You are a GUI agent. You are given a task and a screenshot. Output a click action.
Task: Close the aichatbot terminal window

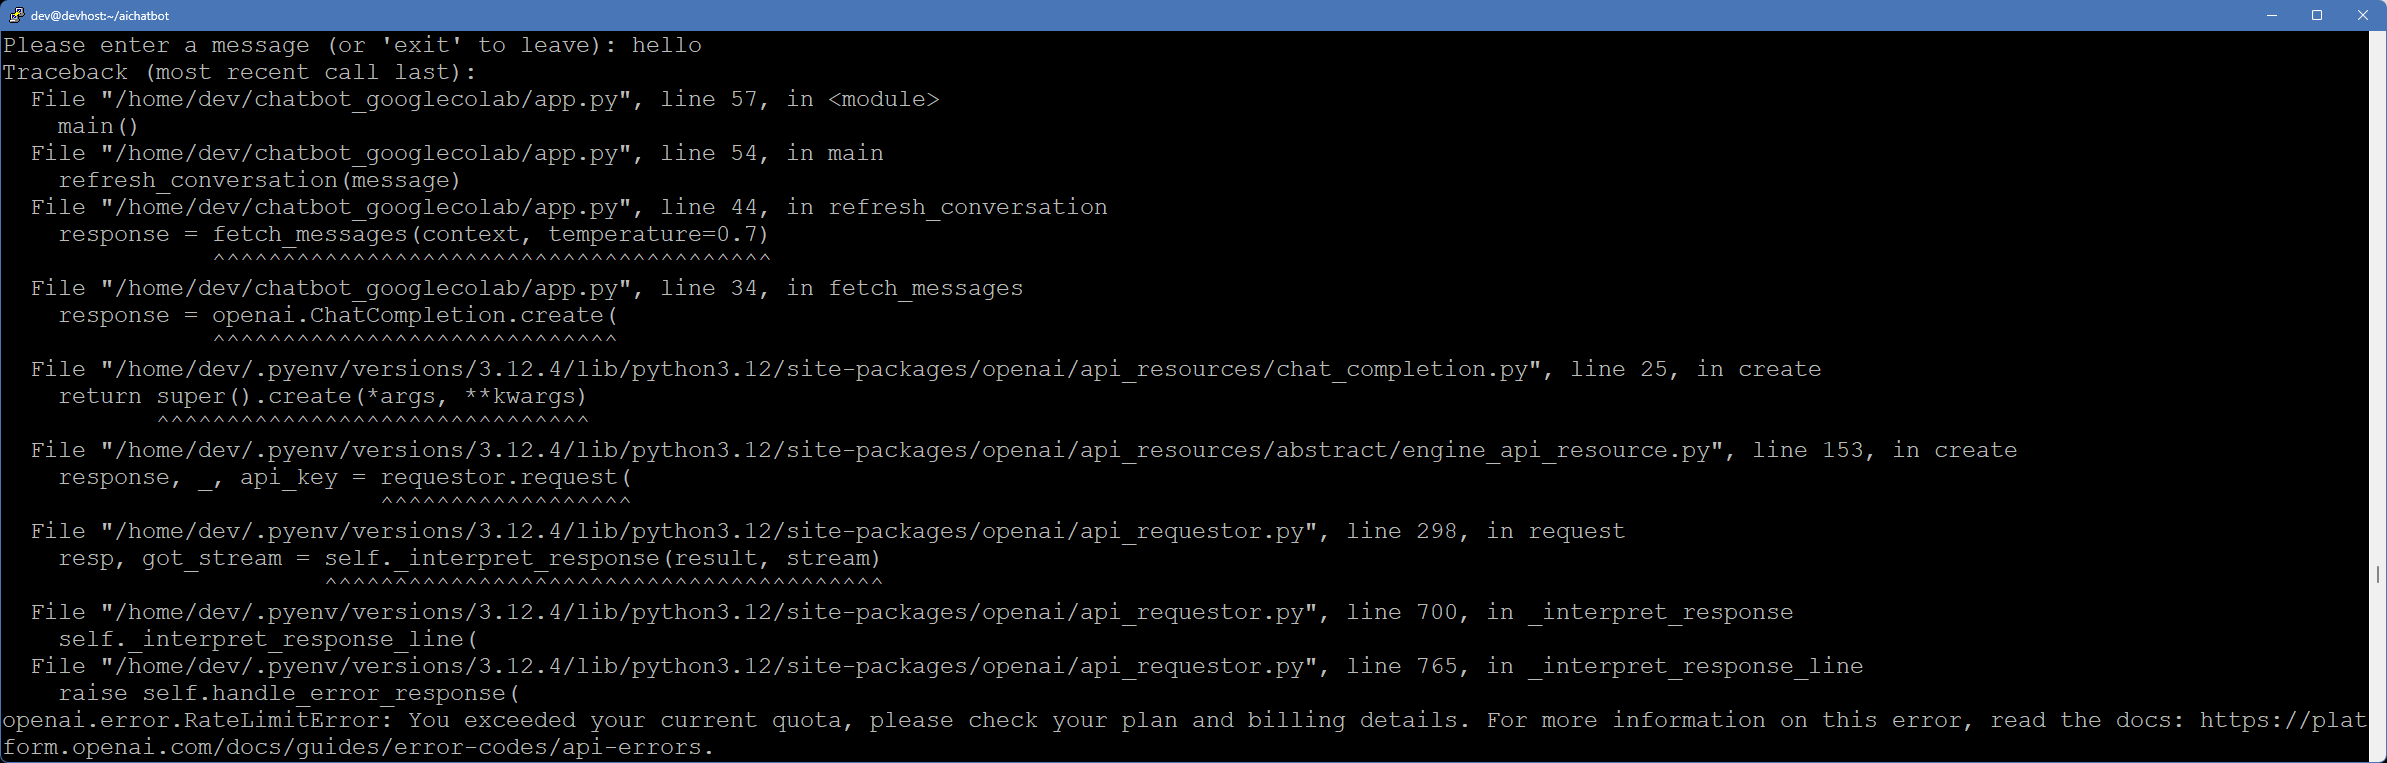pyautogui.click(x=2363, y=15)
